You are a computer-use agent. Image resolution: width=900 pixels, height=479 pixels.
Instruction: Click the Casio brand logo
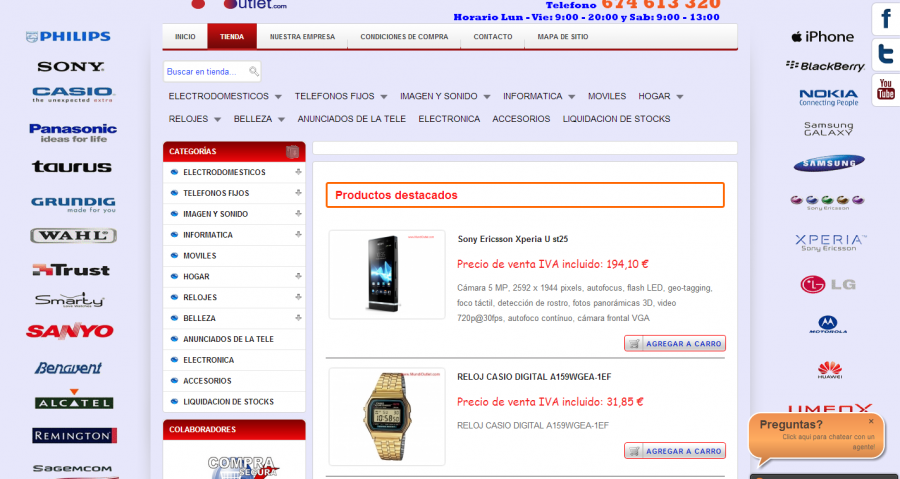pyautogui.click(x=73, y=95)
